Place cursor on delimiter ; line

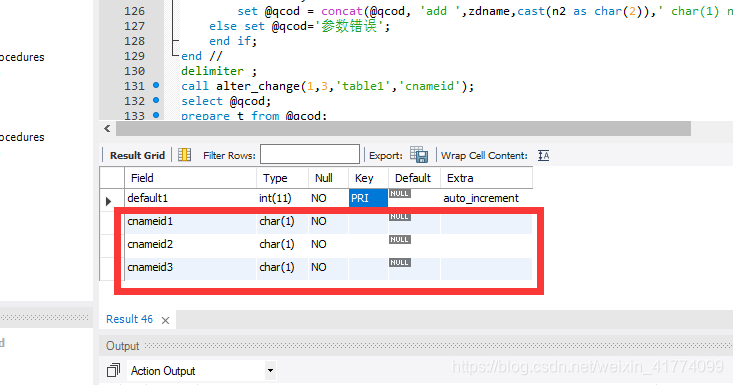pos(219,71)
